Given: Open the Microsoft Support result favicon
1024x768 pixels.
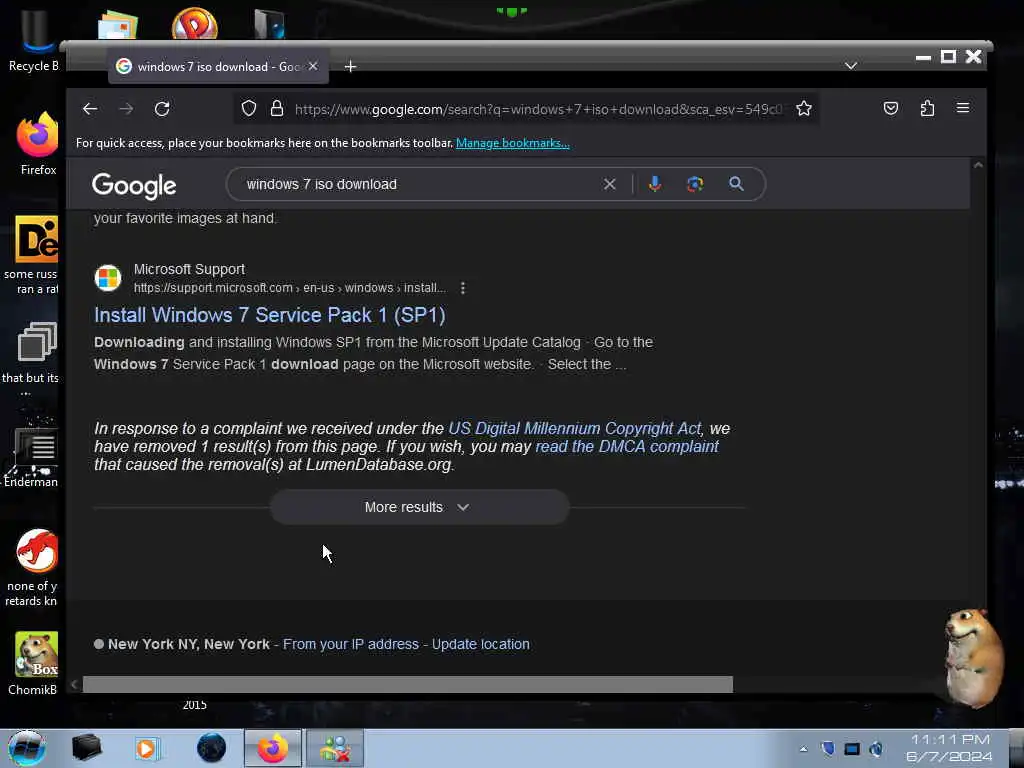Looking at the screenshot, I should coord(108,278).
